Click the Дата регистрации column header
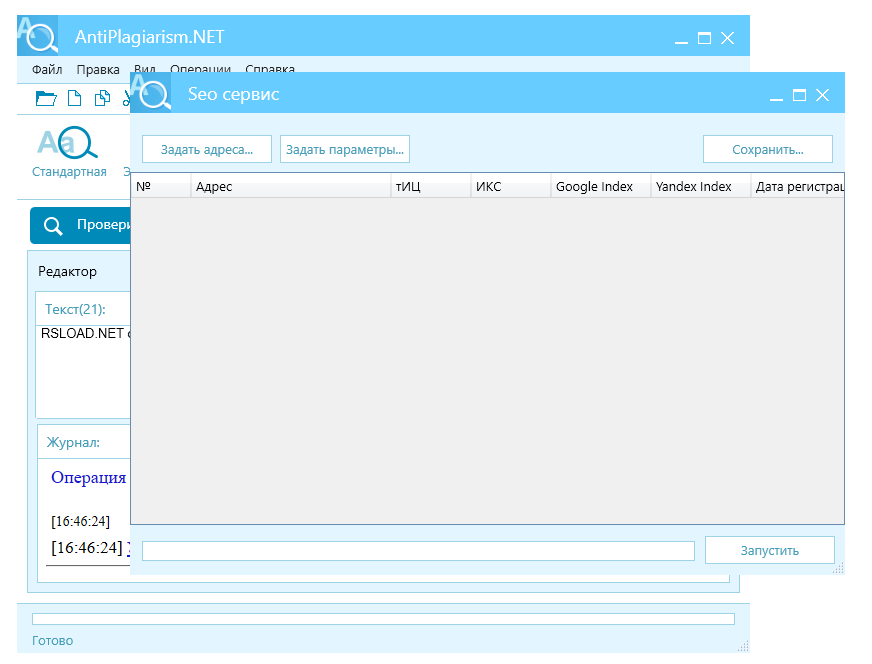872x664 pixels. 797,186
